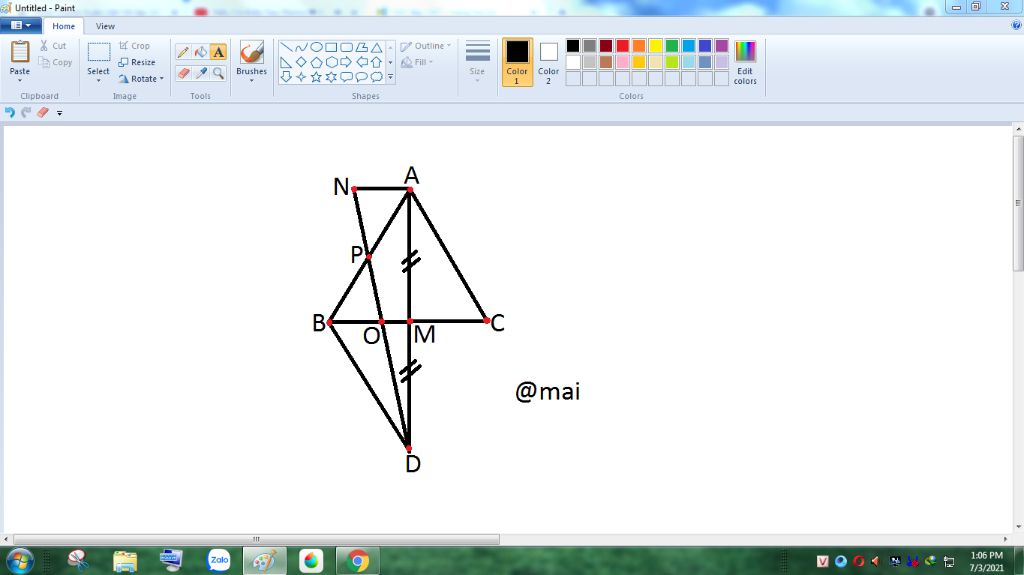
Task: Customize Quick Access Toolbar dropdown arrow
Action: [x=59, y=113]
